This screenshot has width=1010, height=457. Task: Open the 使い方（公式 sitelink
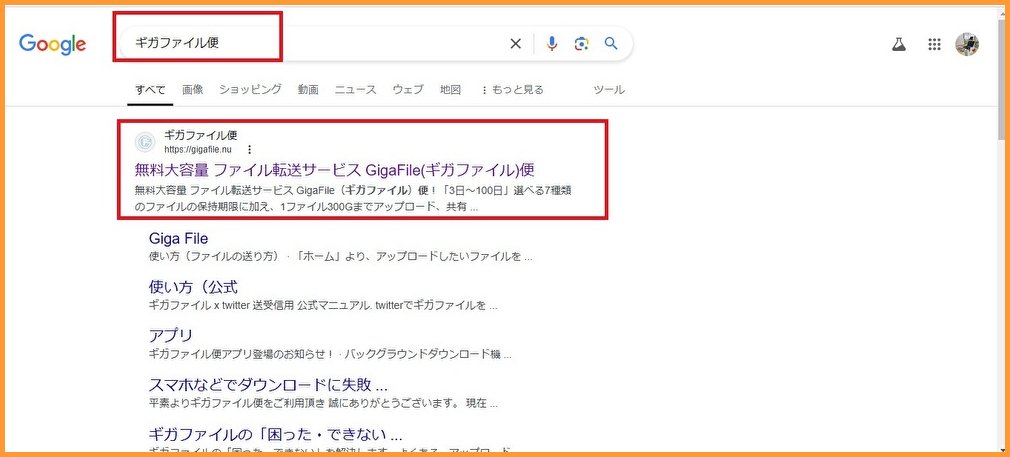point(193,286)
